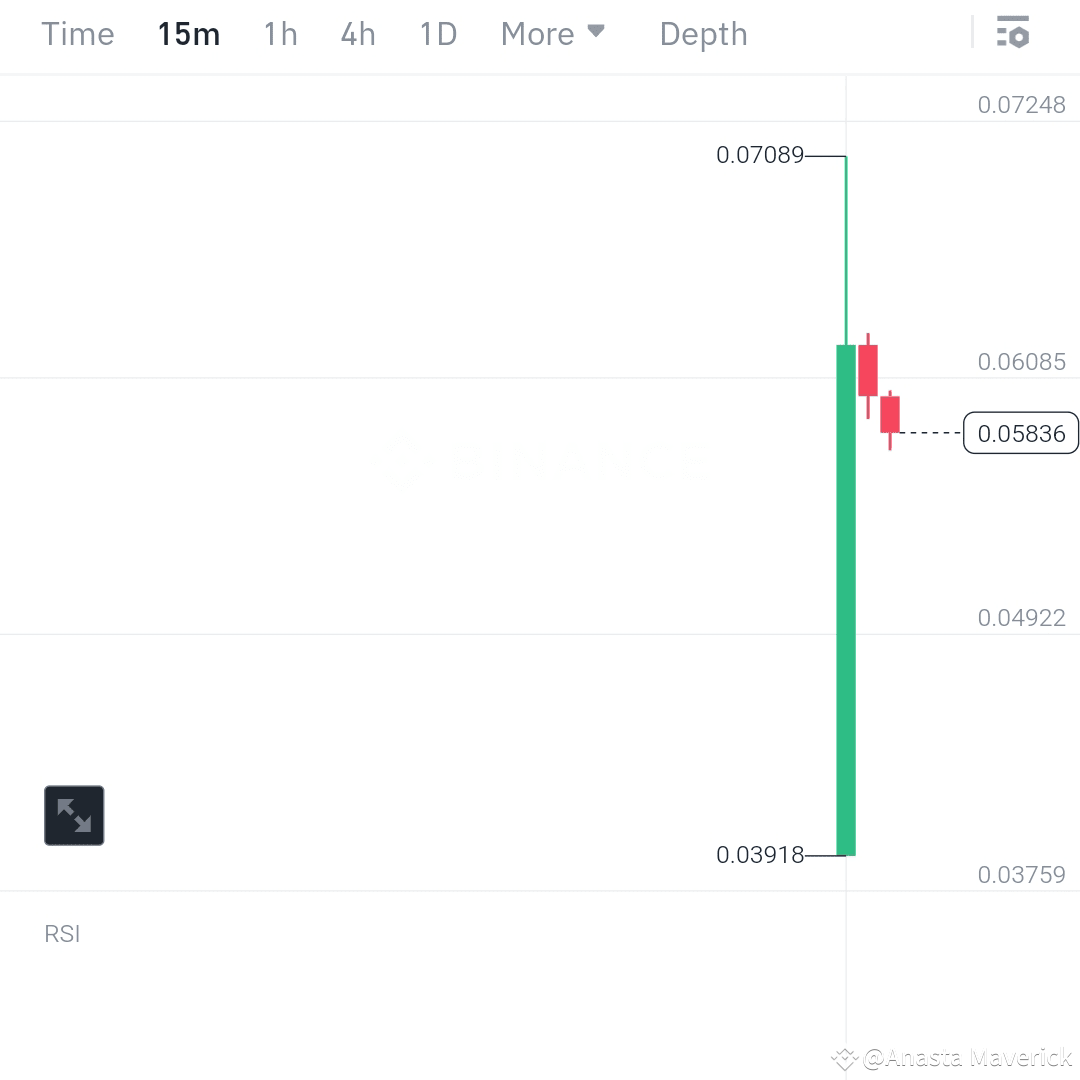Collapse the More interval selector

595,31
